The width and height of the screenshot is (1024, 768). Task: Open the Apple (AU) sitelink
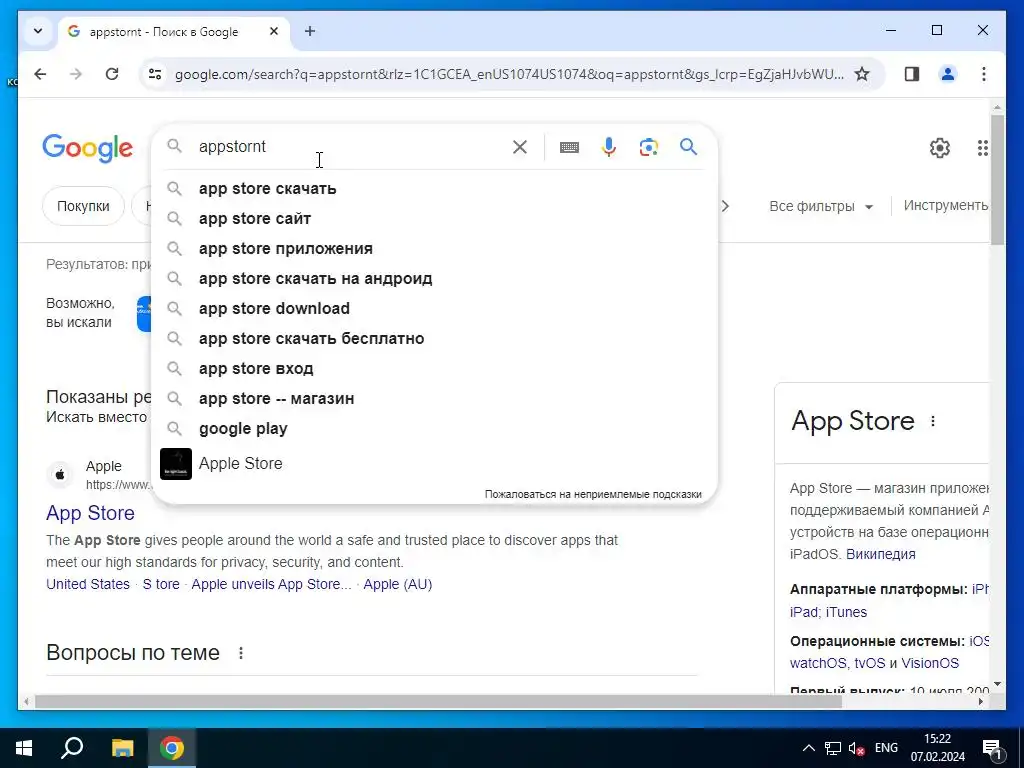click(x=398, y=584)
